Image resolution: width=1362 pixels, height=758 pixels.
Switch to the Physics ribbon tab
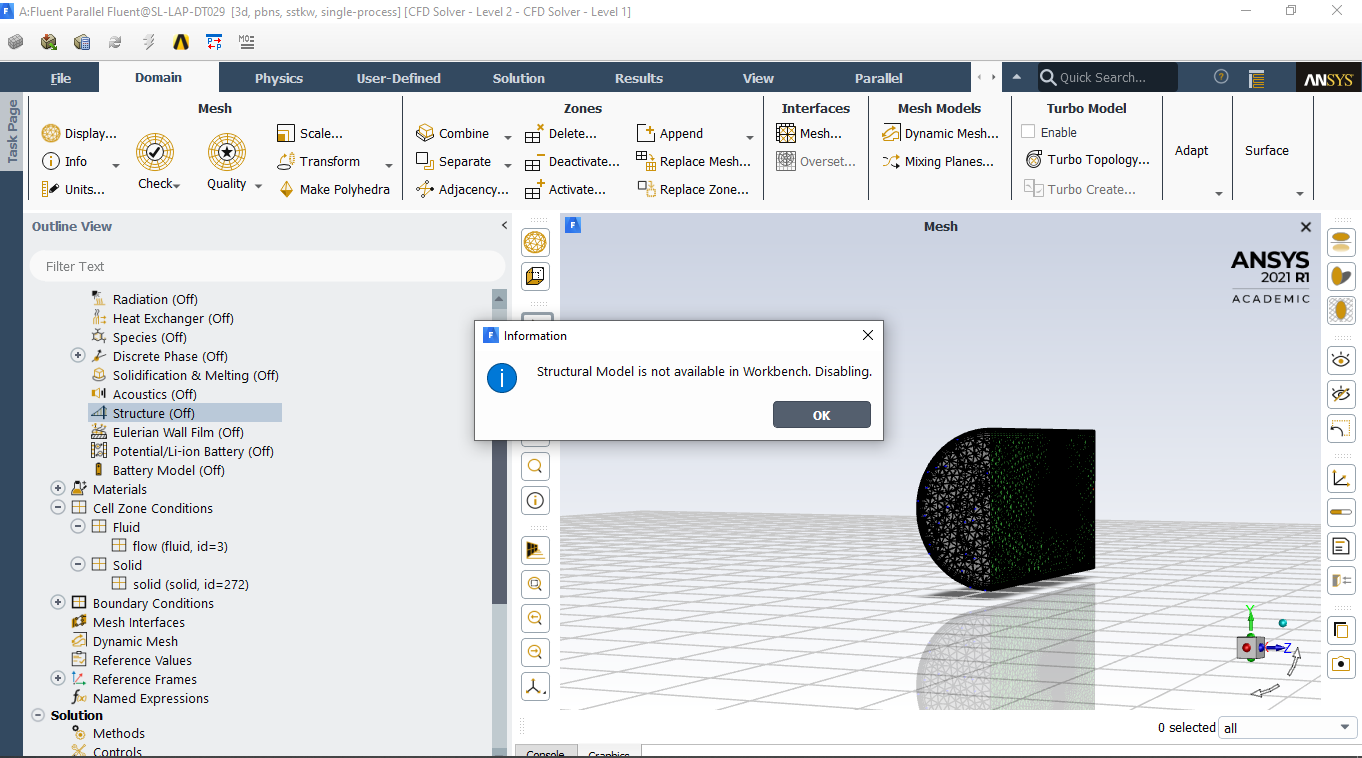pyautogui.click(x=279, y=78)
